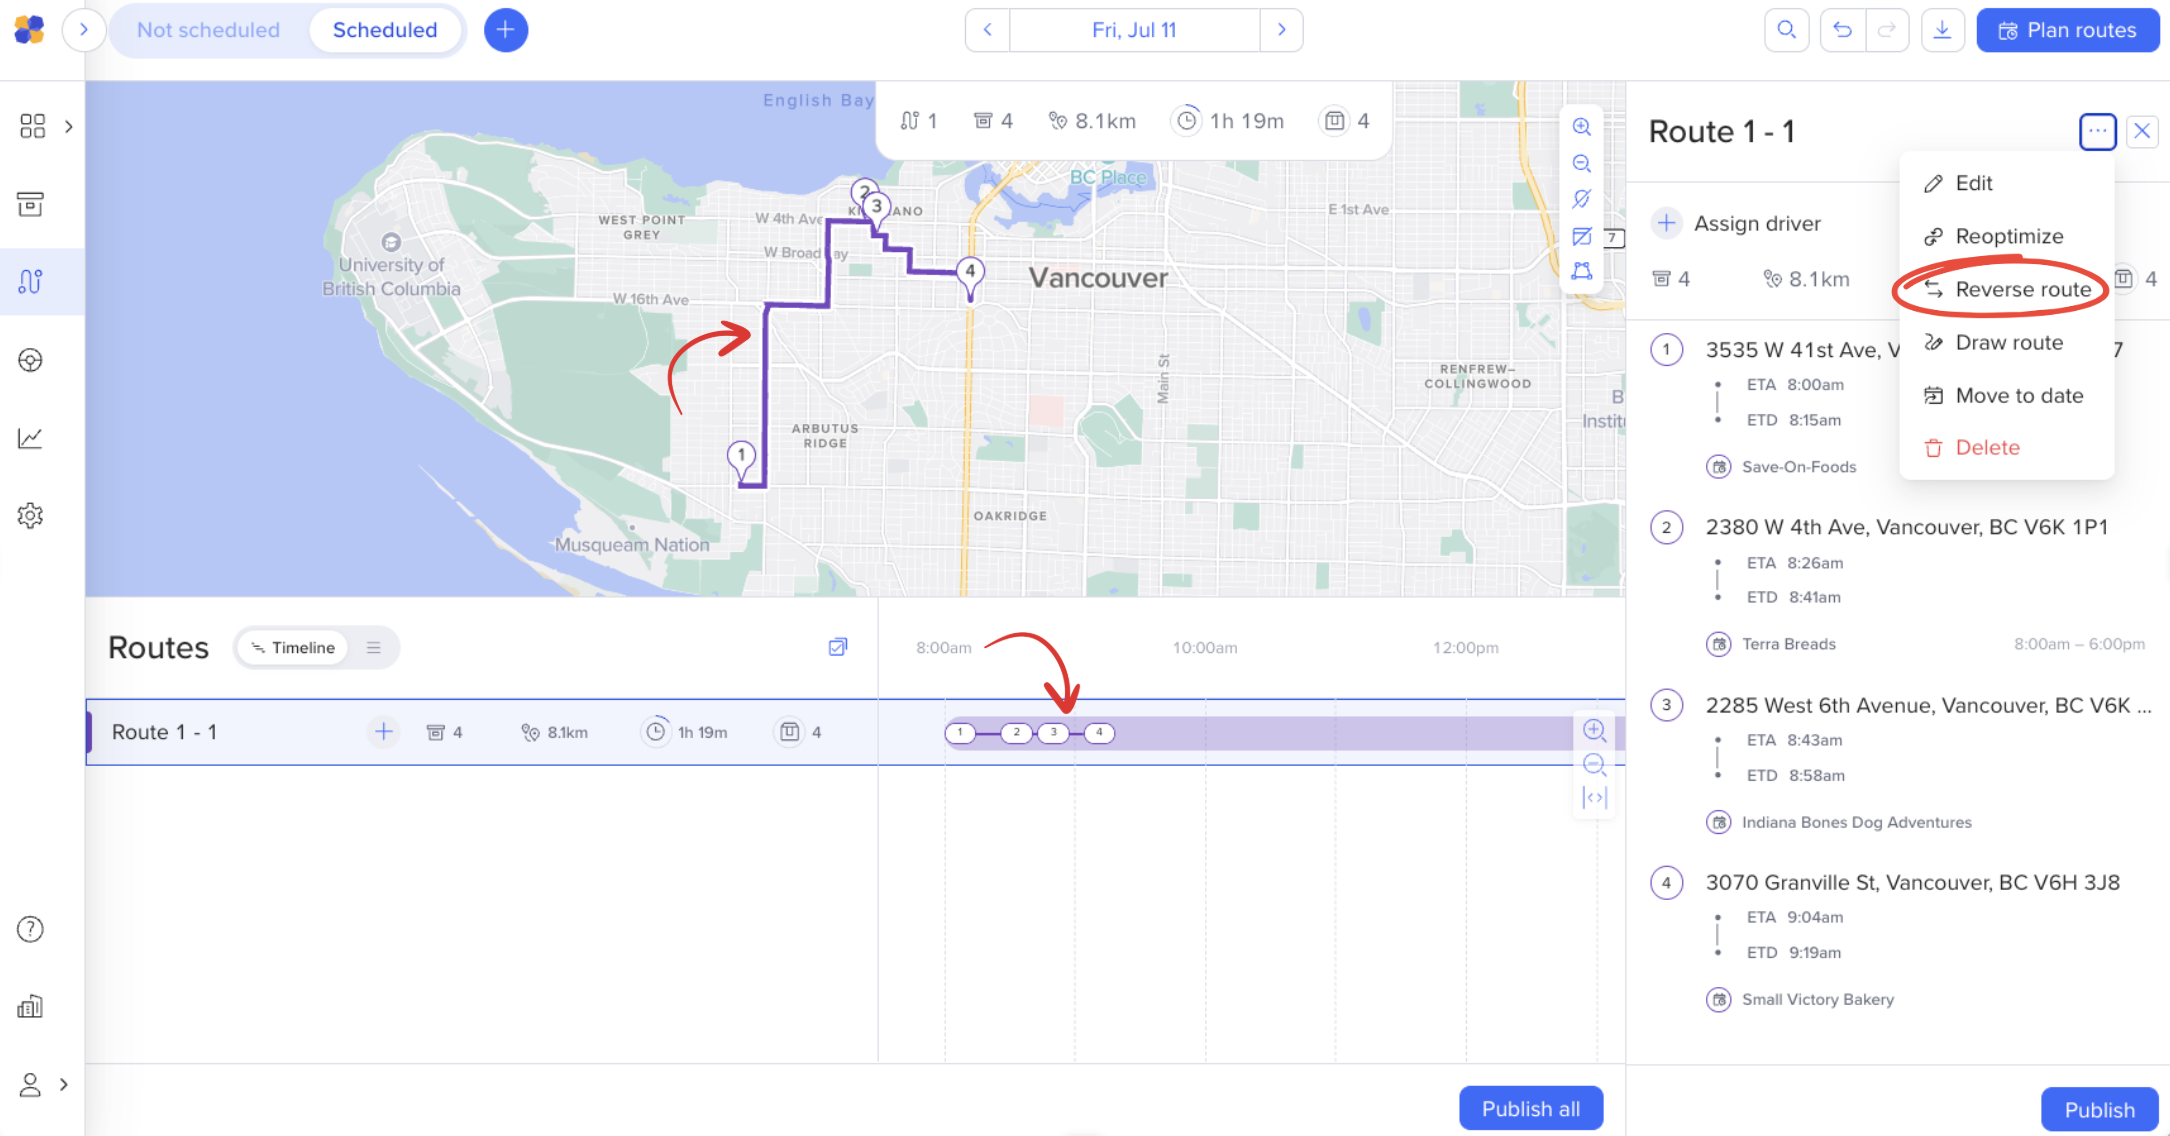Image resolution: width=2170 pixels, height=1136 pixels.
Task: Click the Plan routes button
Action: pos(2067,30)
